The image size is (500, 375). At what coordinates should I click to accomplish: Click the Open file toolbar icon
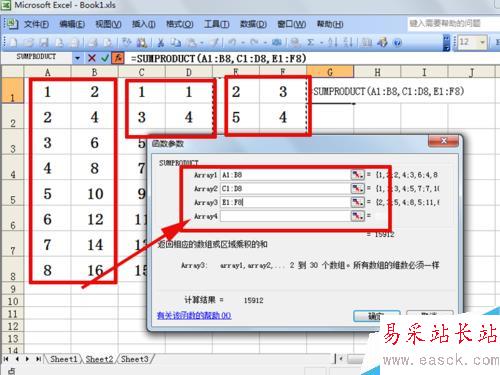(x=28, y=42)
